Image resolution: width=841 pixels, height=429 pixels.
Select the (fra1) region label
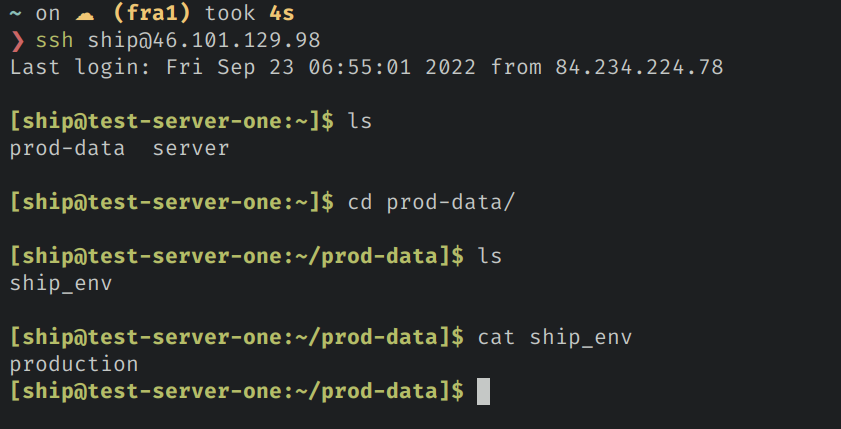pos(165,14)
